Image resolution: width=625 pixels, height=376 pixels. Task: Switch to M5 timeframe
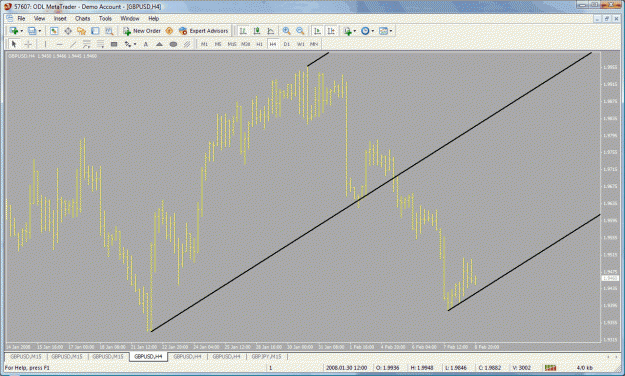pos(218,44)
